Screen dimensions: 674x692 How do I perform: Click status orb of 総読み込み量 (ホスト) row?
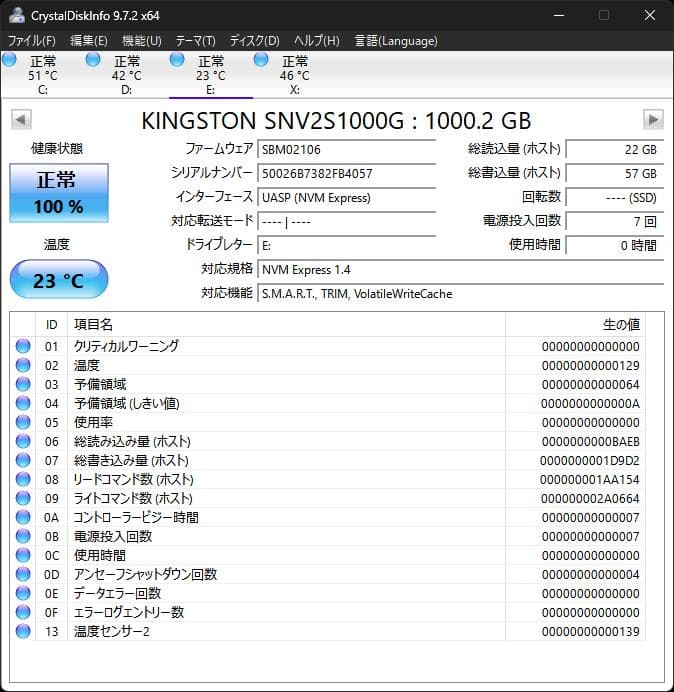(x=23, y=441)
